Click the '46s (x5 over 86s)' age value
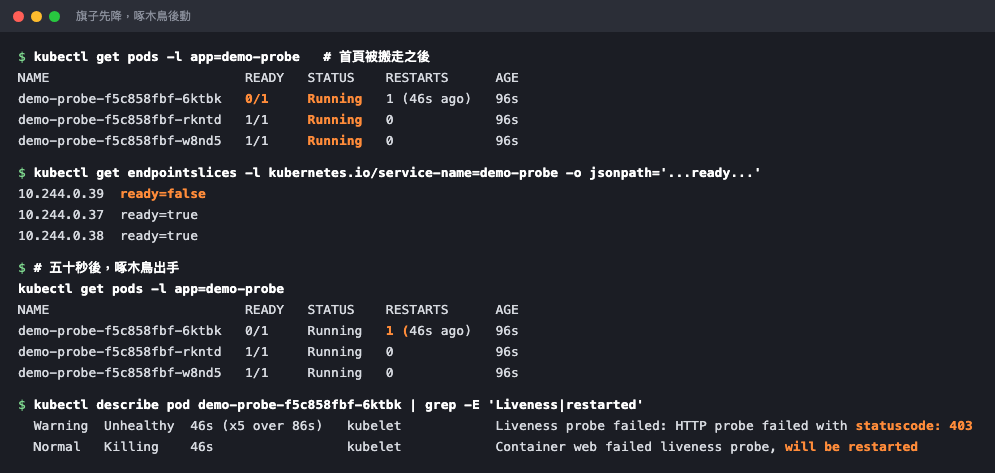This screenshot has width=995, height=473. (256, 426)
